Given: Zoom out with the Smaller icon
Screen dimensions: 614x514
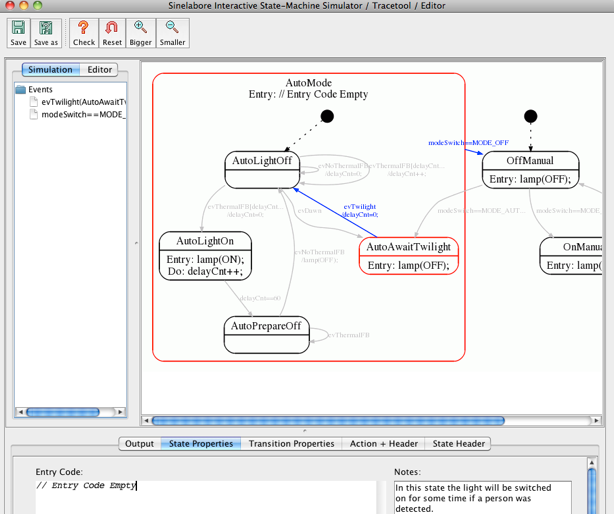Looking at the screenshot, I should [172, 33].
